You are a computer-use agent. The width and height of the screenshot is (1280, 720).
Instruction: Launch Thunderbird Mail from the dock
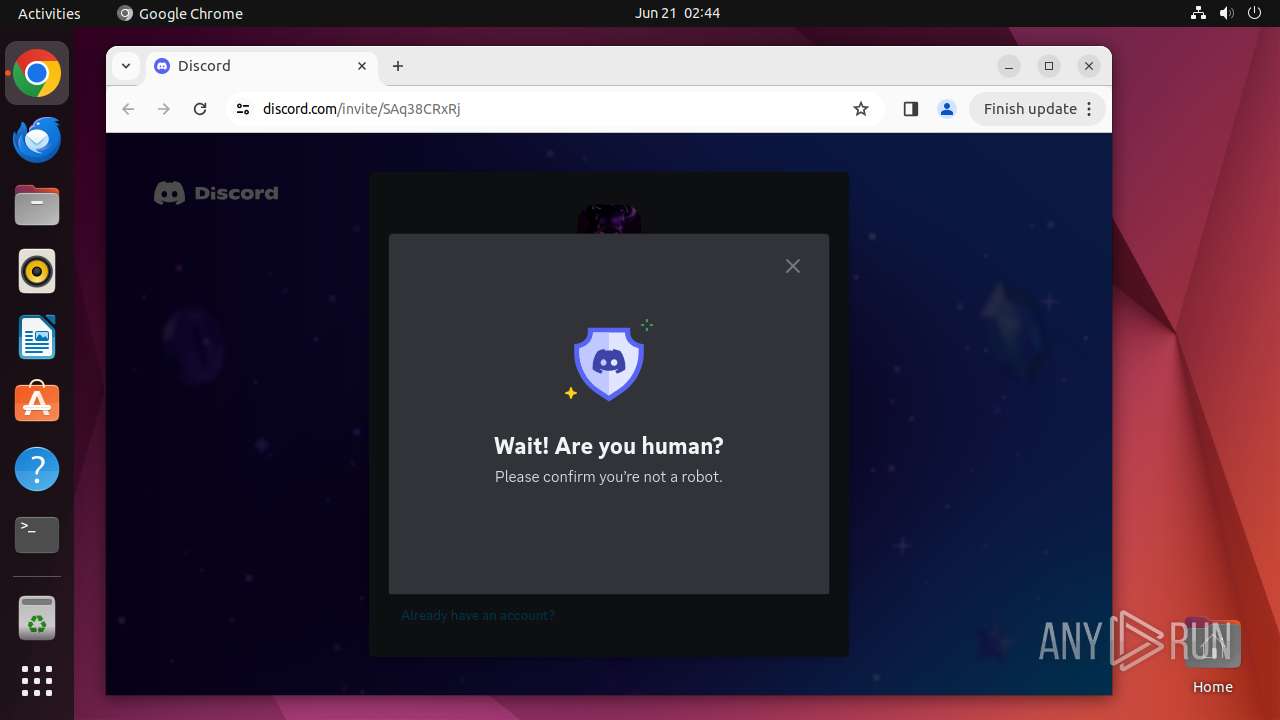click(37, 139)
